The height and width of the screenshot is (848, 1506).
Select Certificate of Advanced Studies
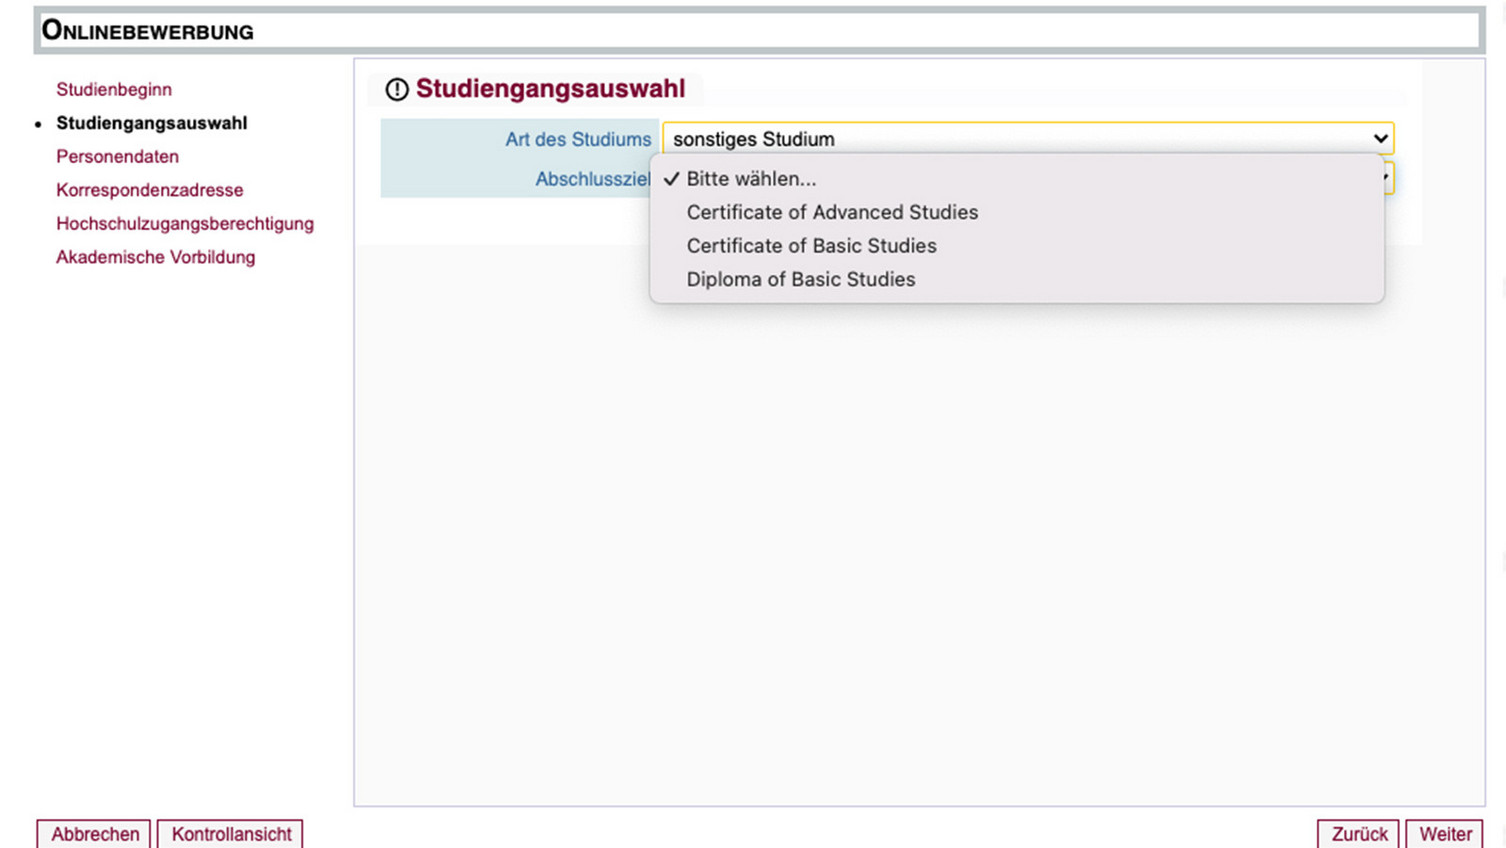pos(832,212)
